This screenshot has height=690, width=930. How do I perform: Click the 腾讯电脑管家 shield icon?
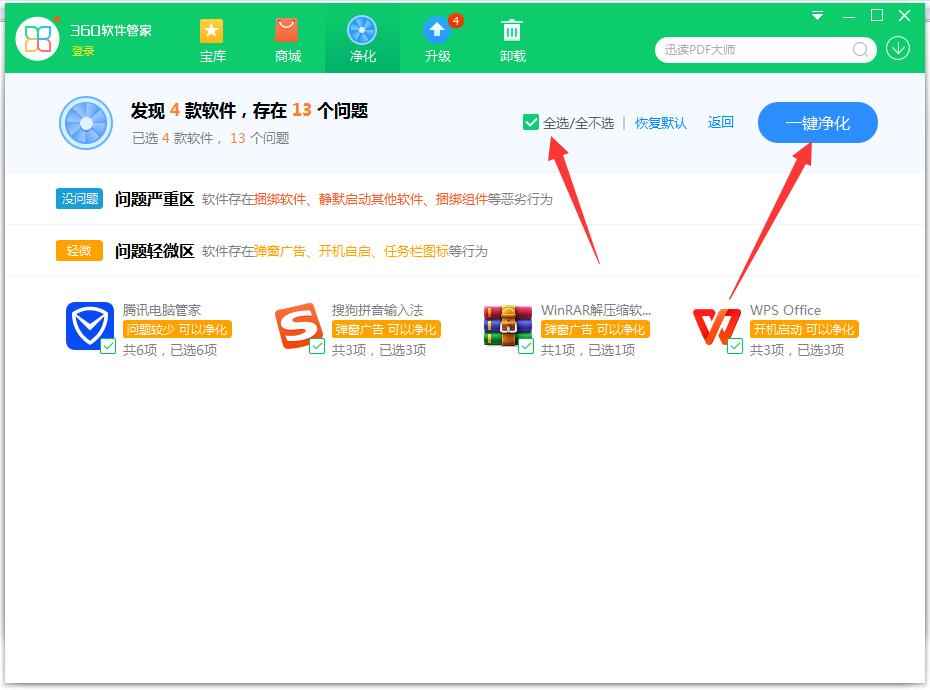(90, 326)
